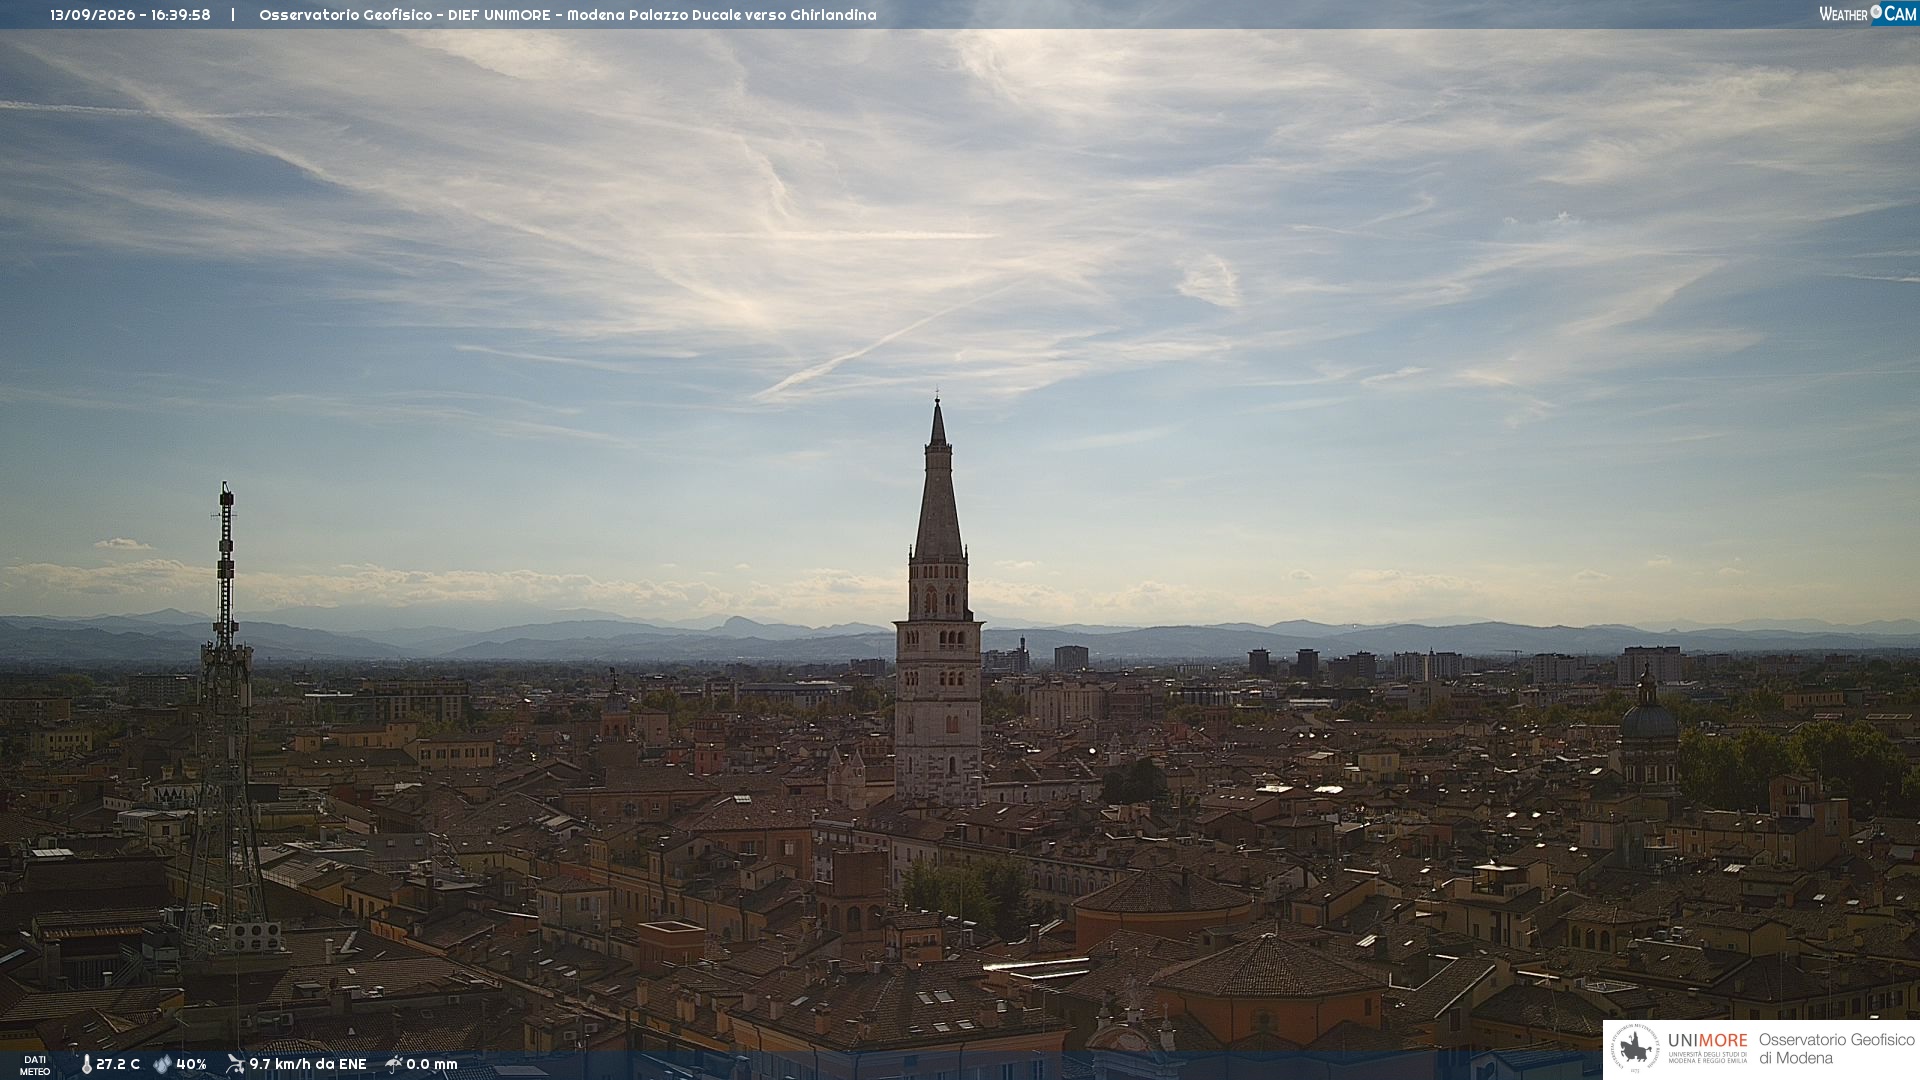Click the Modena Palazzo Ducale verso Ghirlandina caption
This screenshot has width=1920, height=1080.
tap(722, 15)
